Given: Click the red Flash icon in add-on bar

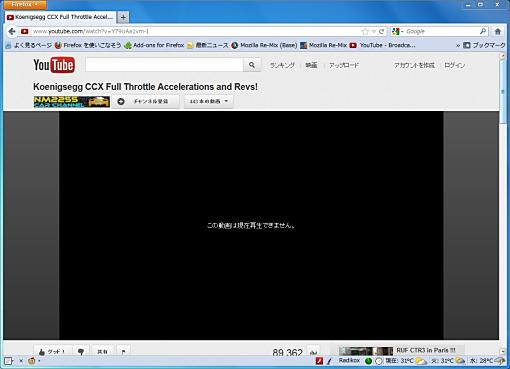Looking at the screenshot, I should 319,361.
